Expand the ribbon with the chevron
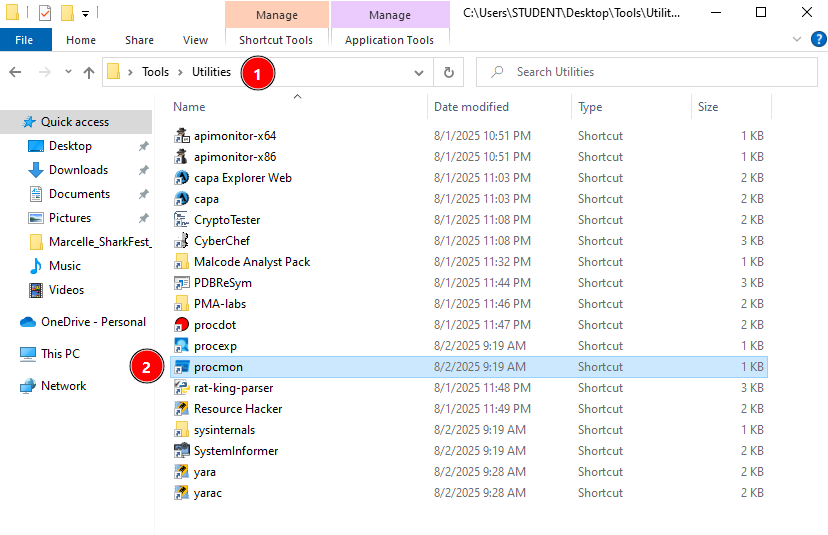828x535 pixels. 796,40
